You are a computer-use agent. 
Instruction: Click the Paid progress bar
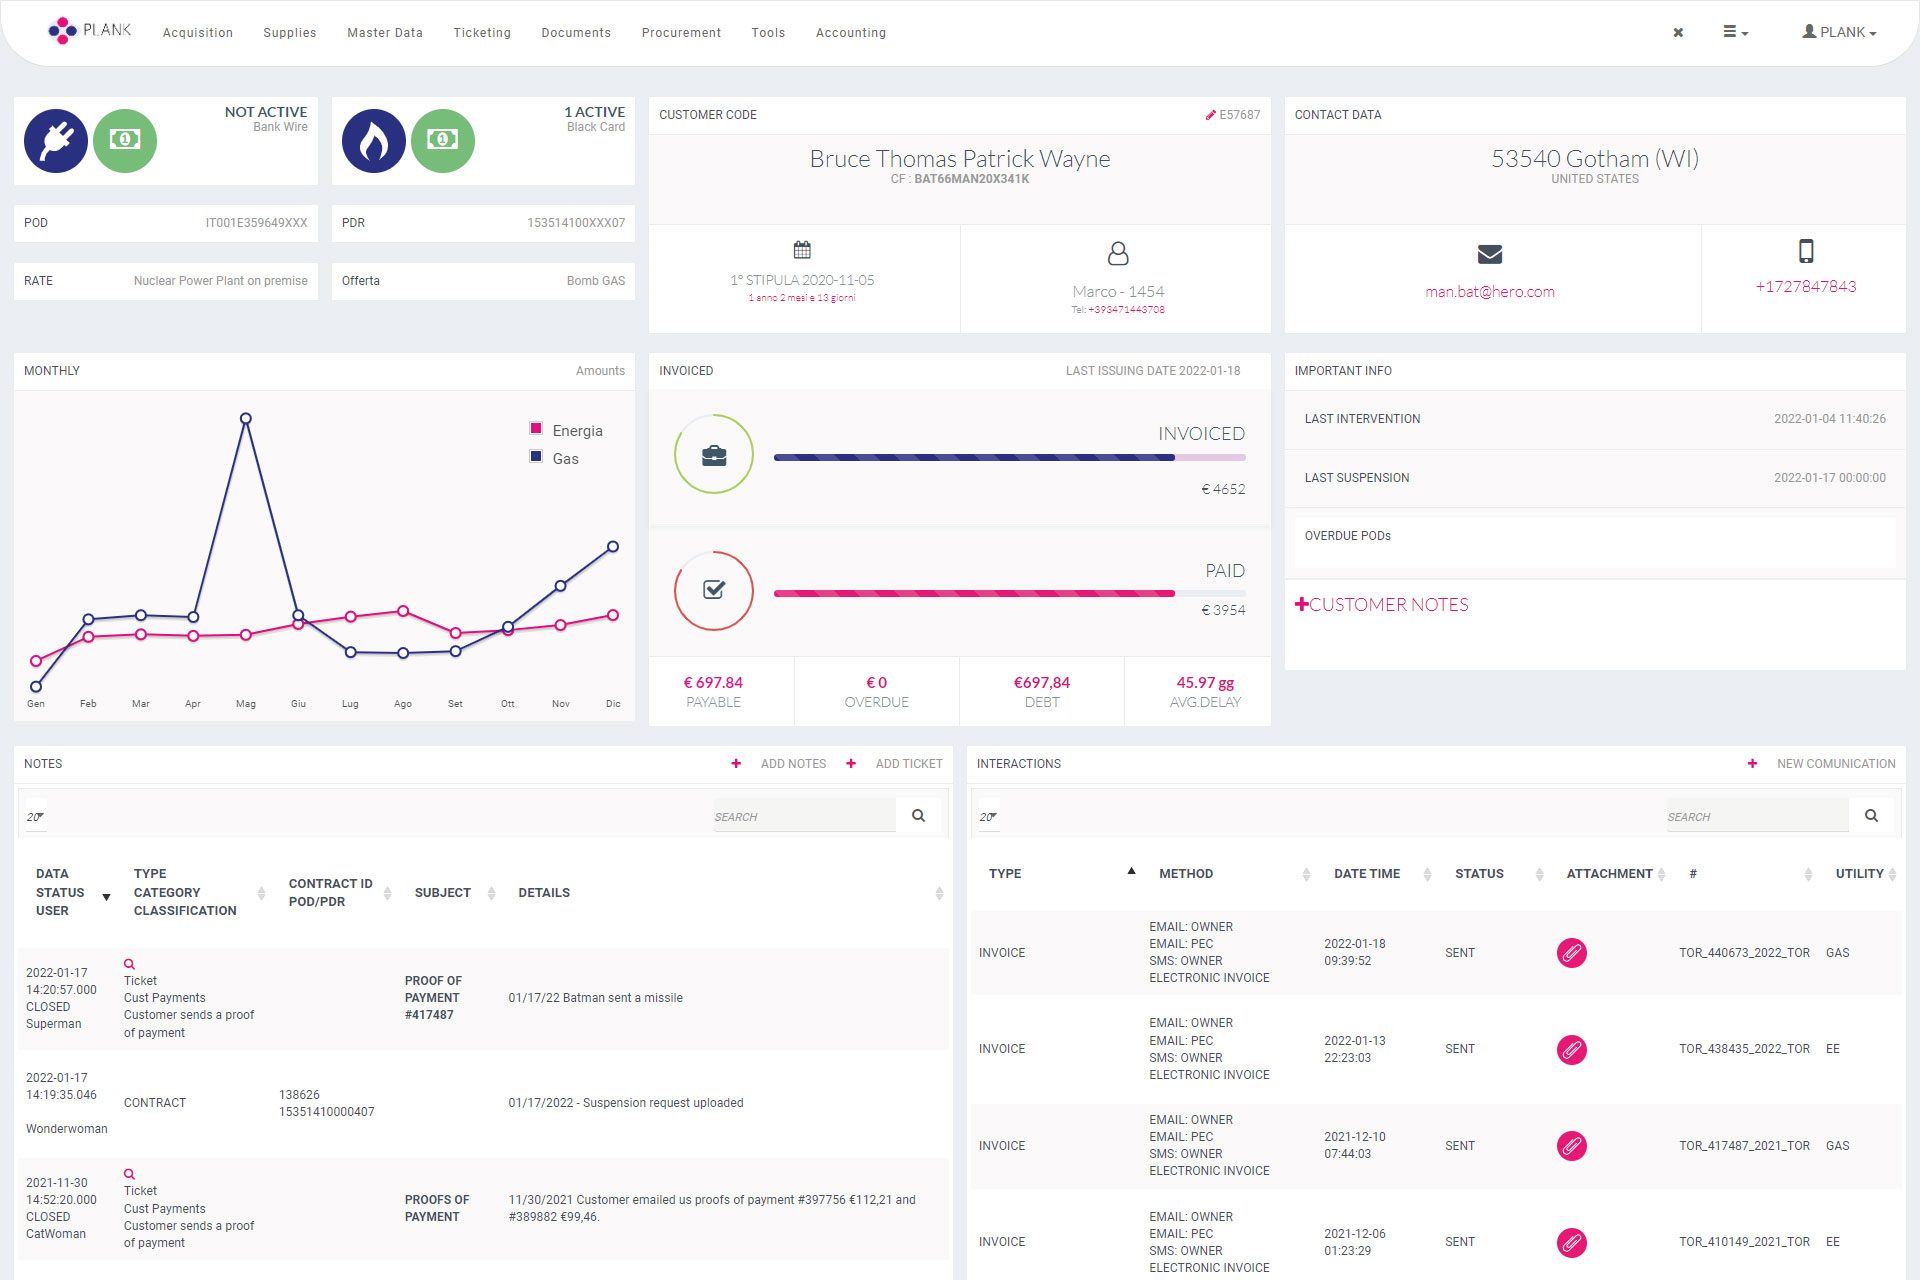pyautogui.click(x=1010, y=594)
